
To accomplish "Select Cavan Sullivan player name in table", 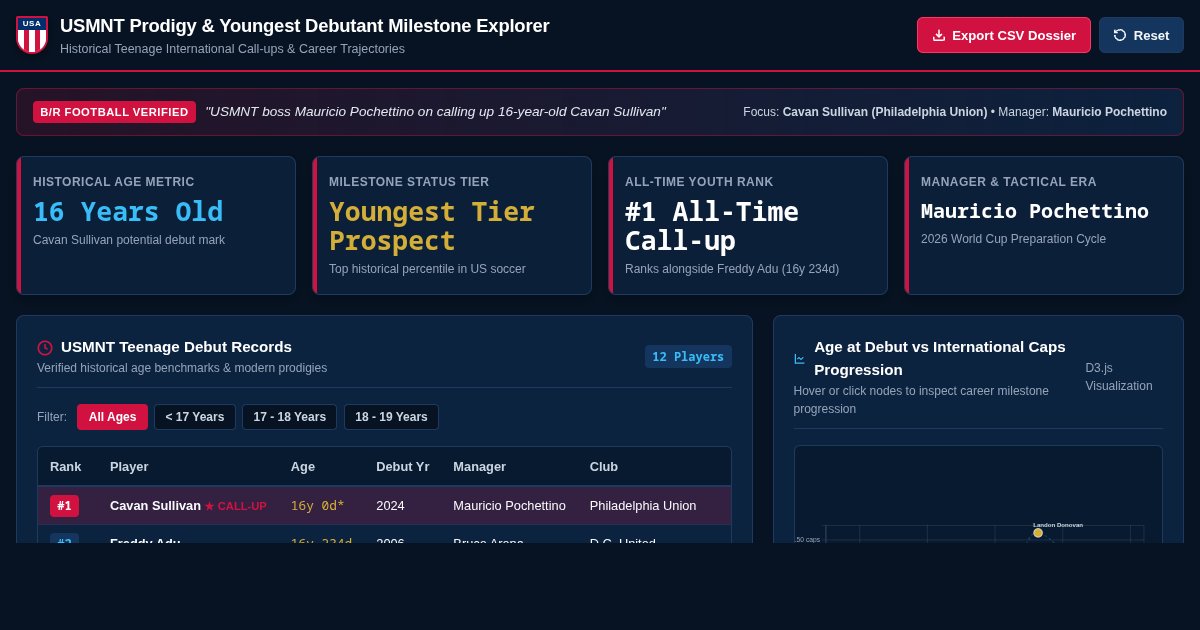I will tap(155, 506).
